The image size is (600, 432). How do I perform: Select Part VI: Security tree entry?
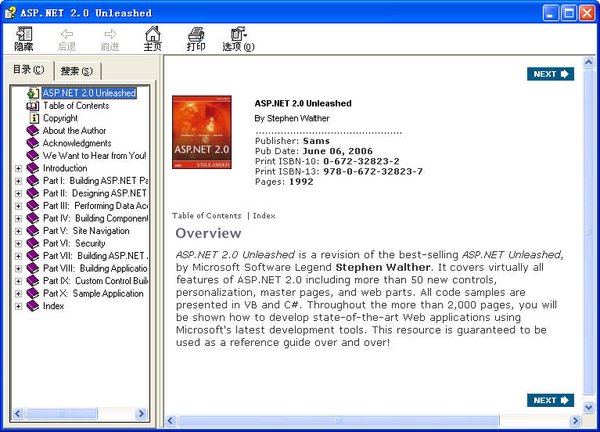coord(74,243)
